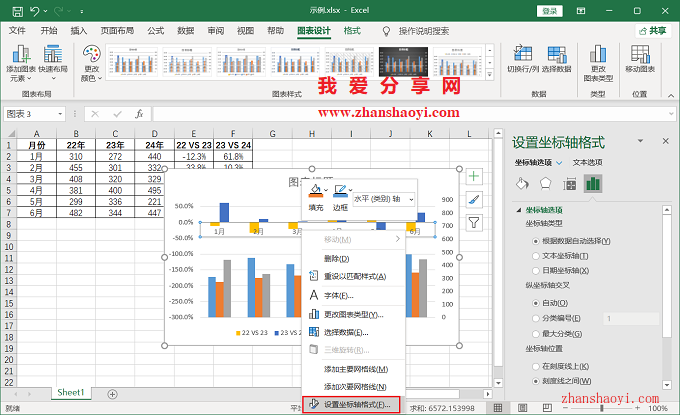Switch to Normal view in status bar
The height and width of the screenshot is (415, 680).
pos(498,408)
